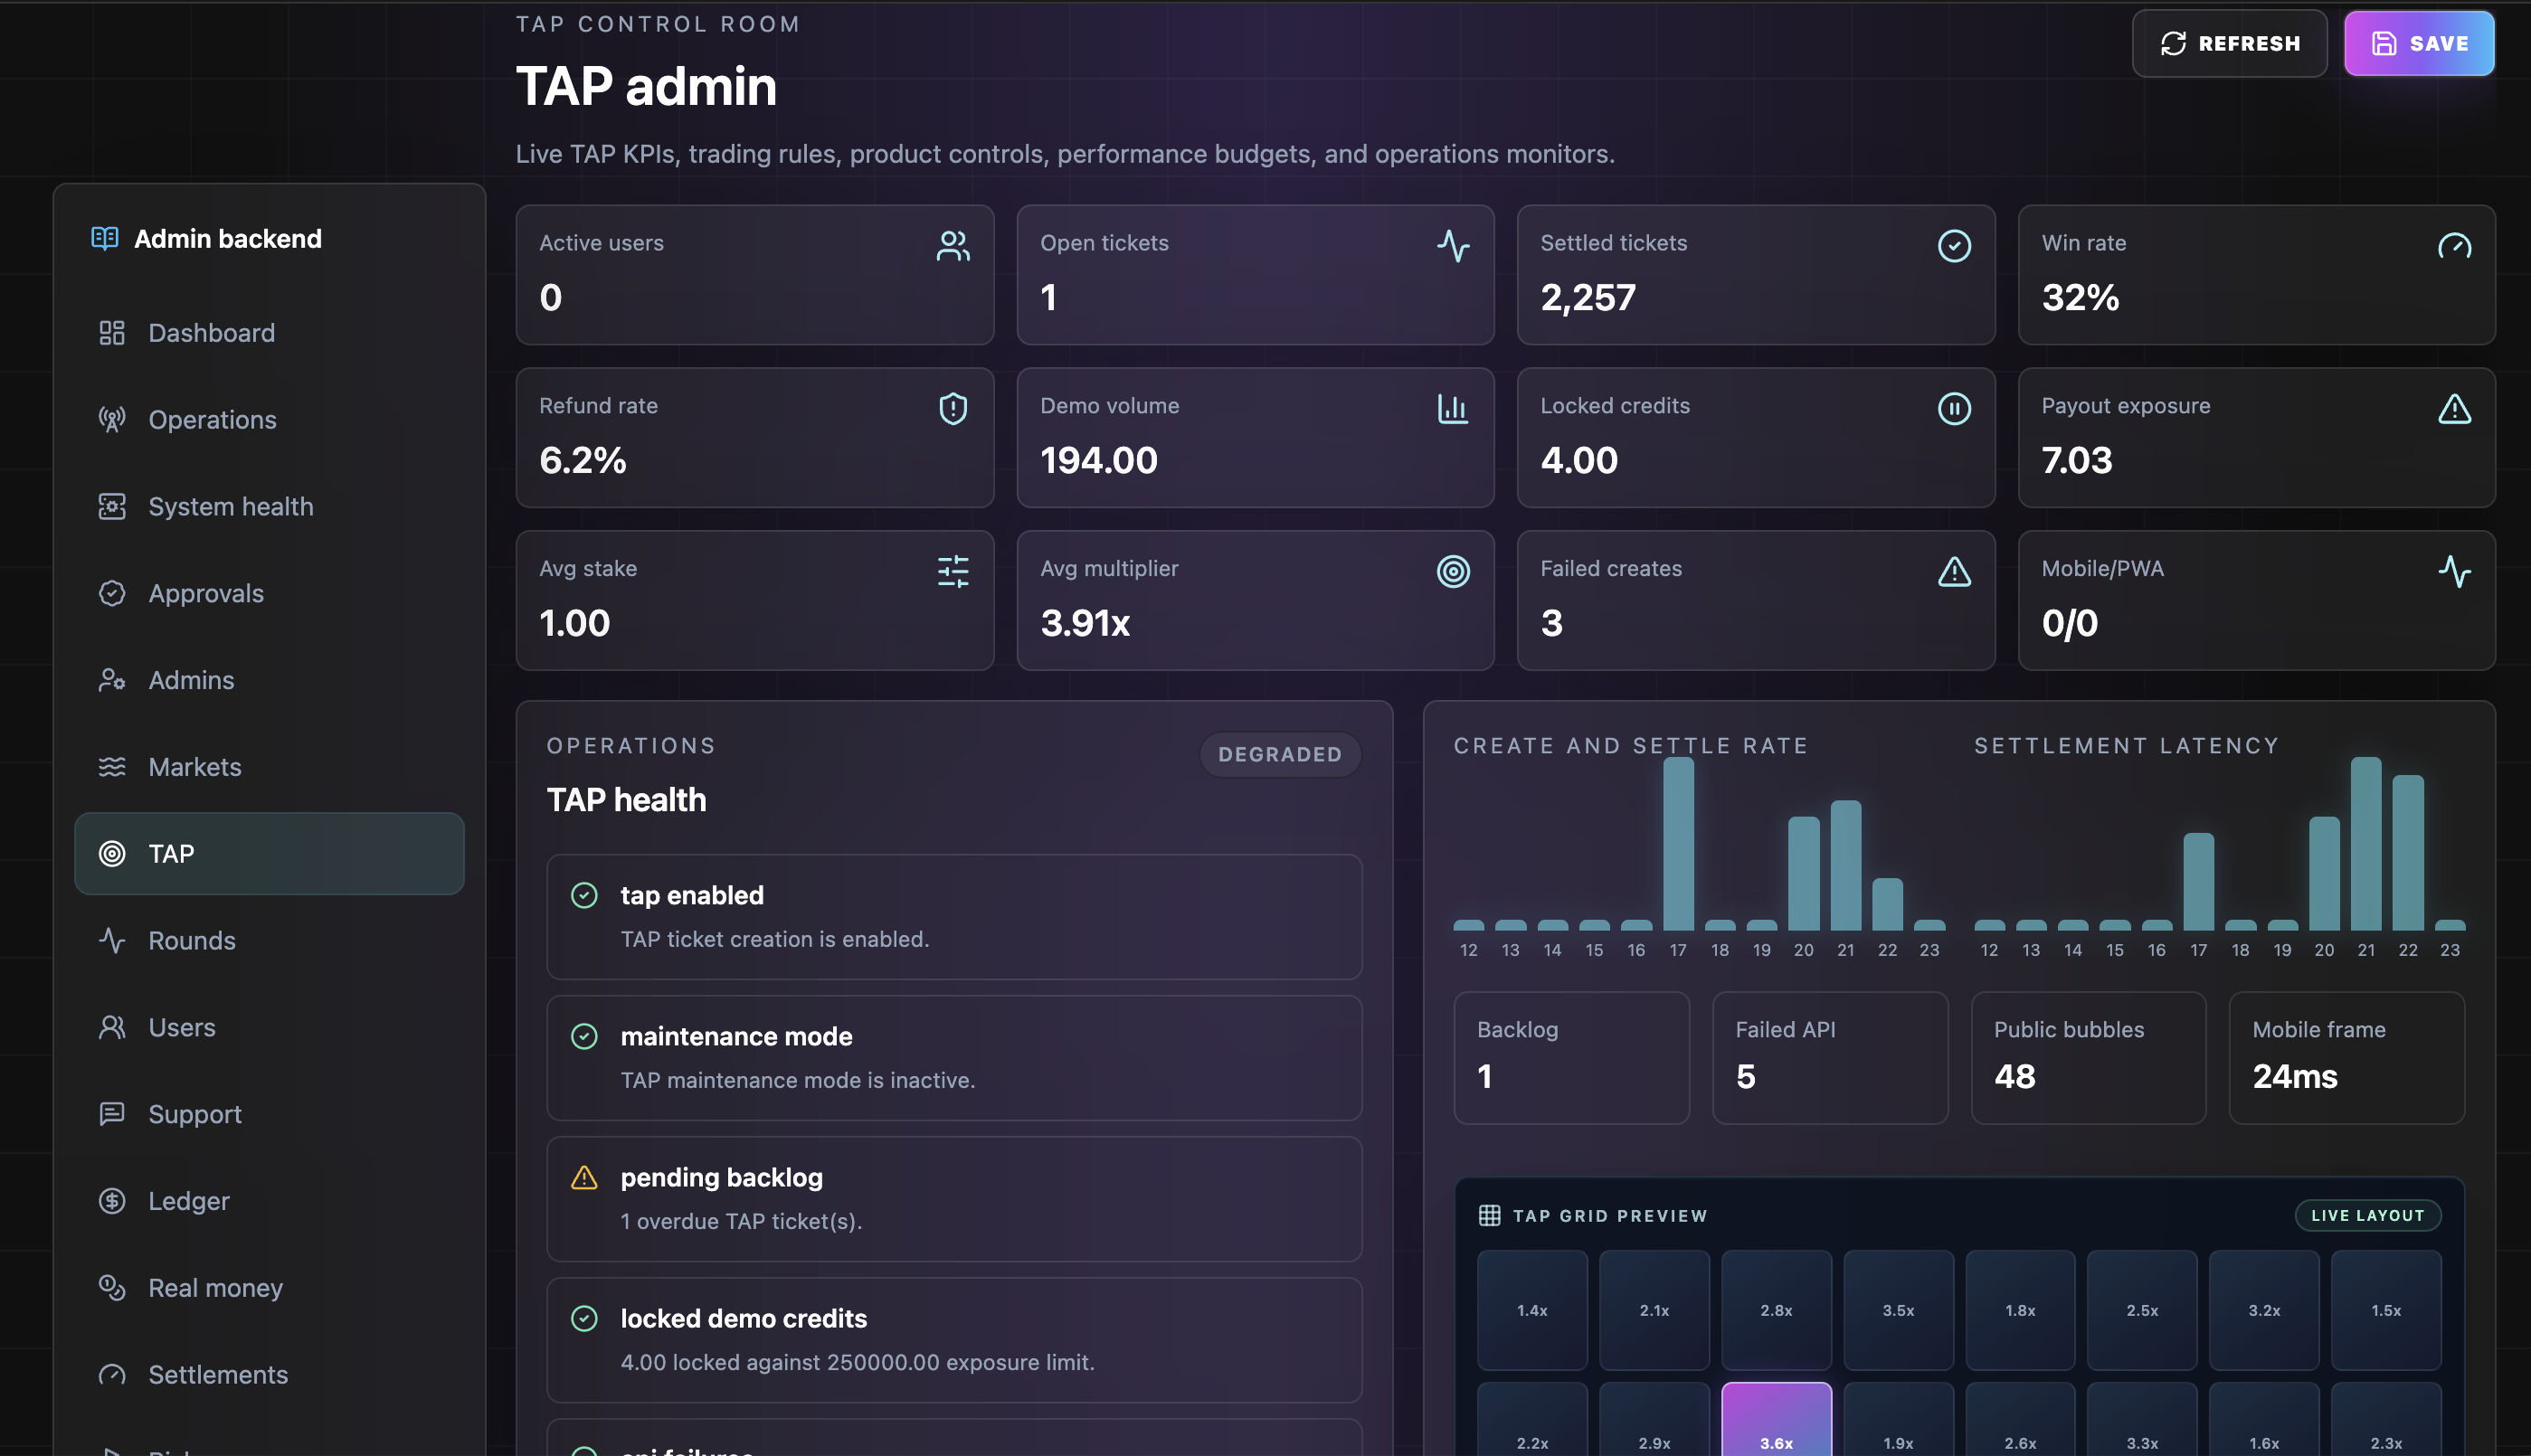Screen dimensions: 2531x1456
Task: Click hour 21 bar in settlement latency chart
Action: click(2366, 844)
